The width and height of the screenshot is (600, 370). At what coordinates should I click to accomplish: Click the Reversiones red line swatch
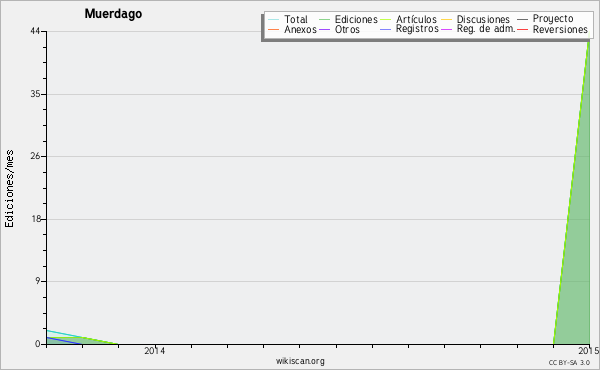click(523, 29)
